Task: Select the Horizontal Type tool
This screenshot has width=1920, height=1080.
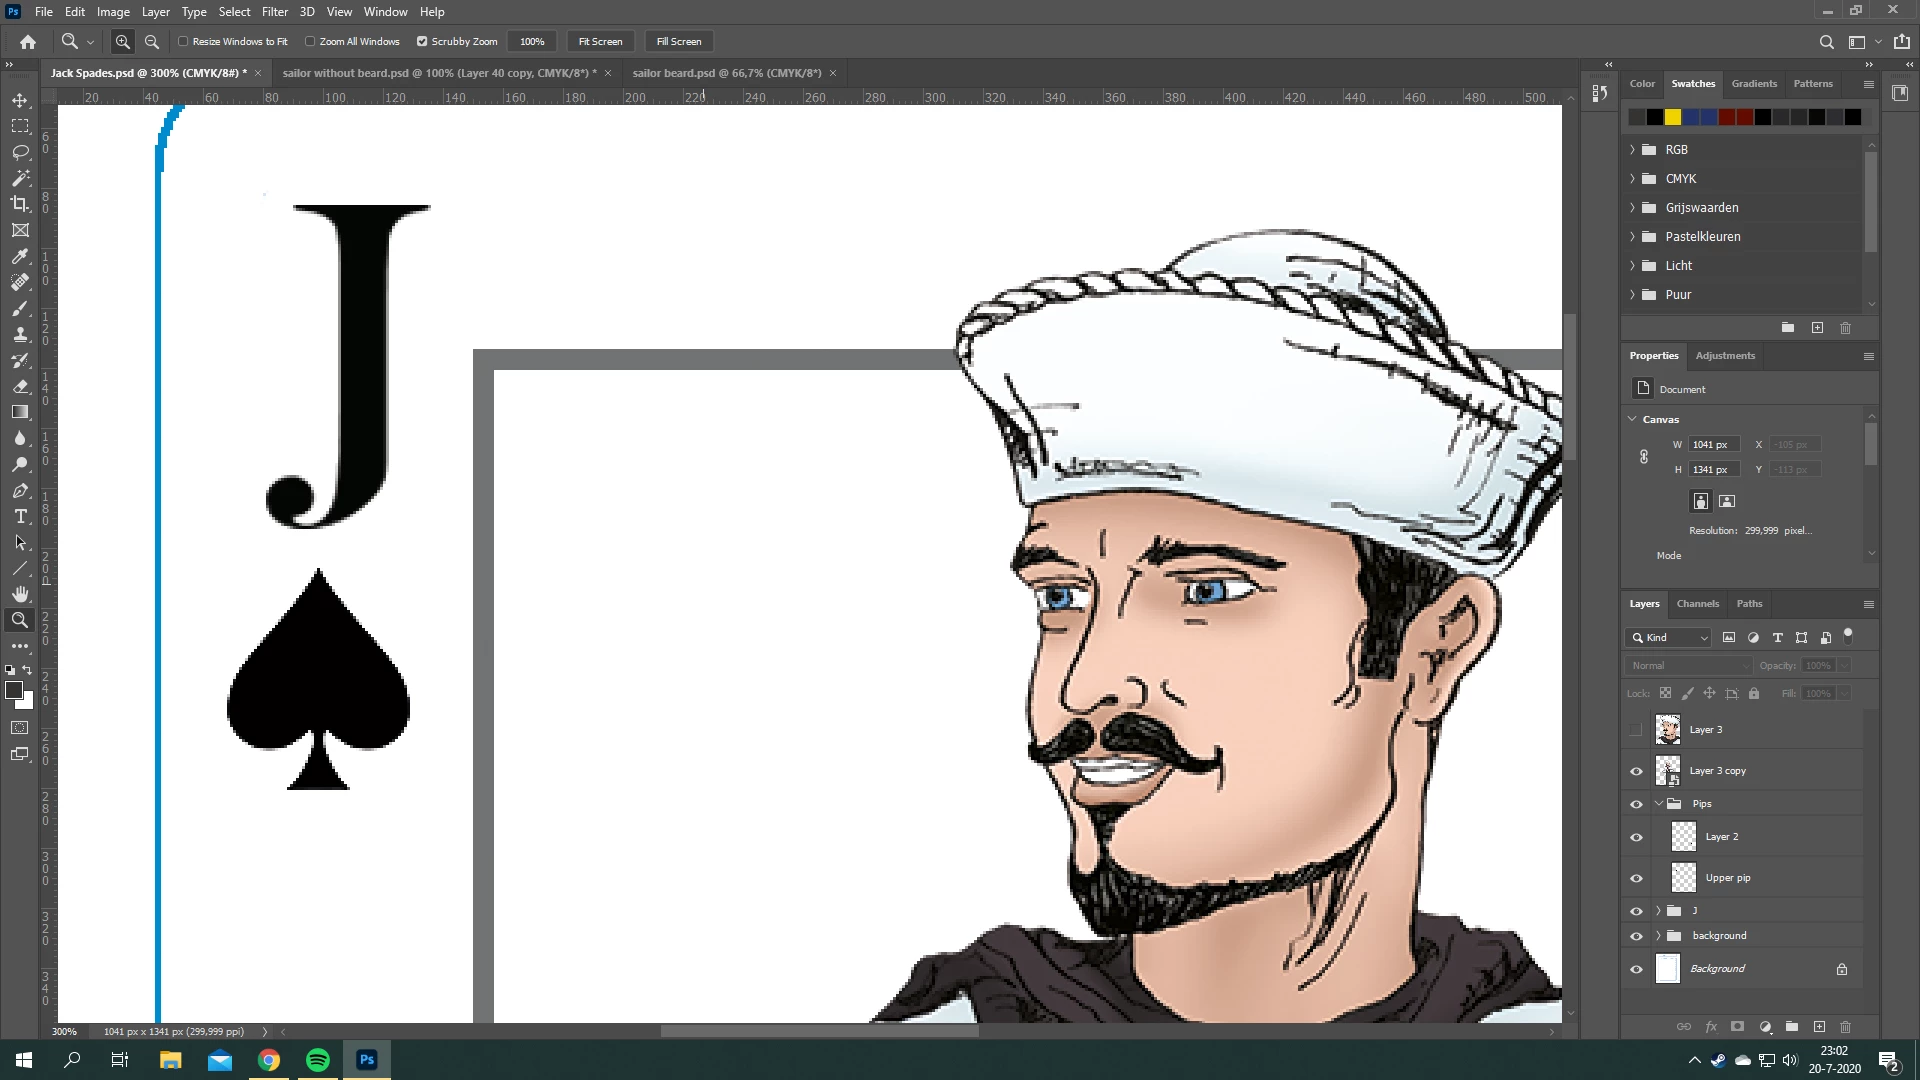Action: coord(20,516)
